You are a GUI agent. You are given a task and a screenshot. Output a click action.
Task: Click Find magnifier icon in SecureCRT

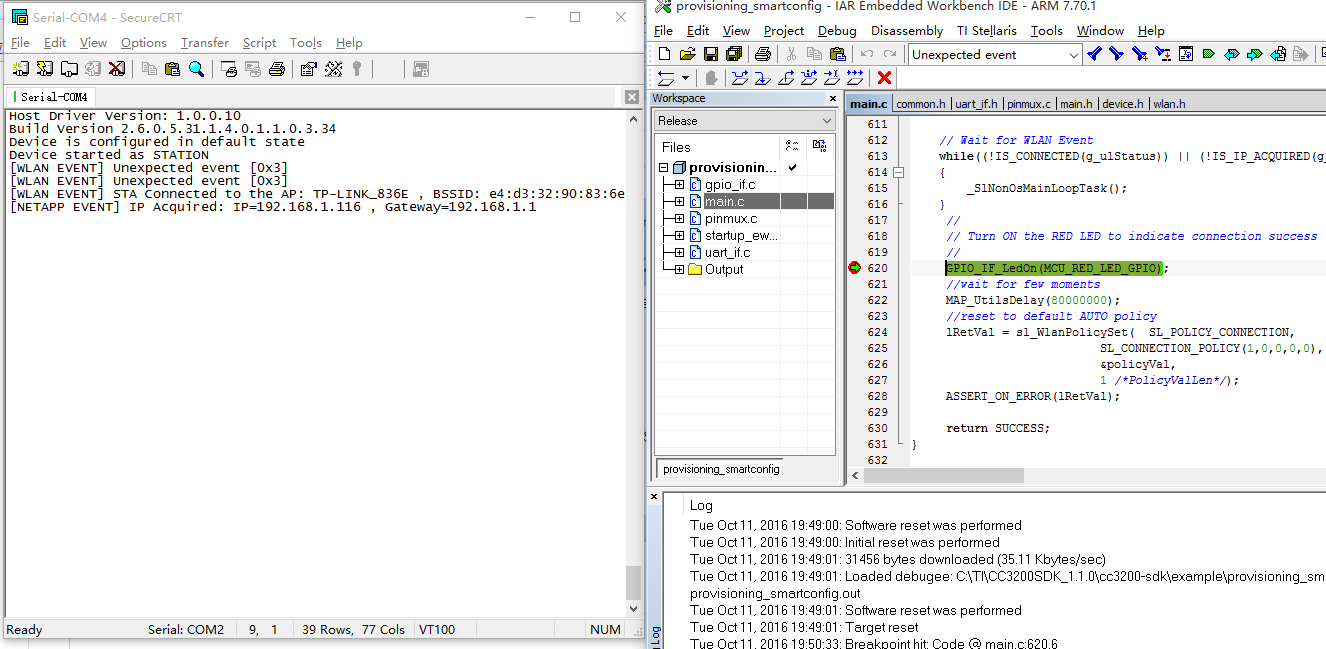(197, 69)
